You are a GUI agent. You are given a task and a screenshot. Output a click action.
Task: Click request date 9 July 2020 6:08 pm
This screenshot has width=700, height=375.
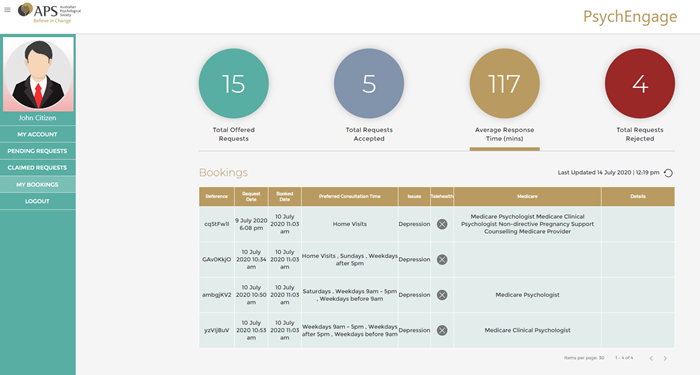251,224
